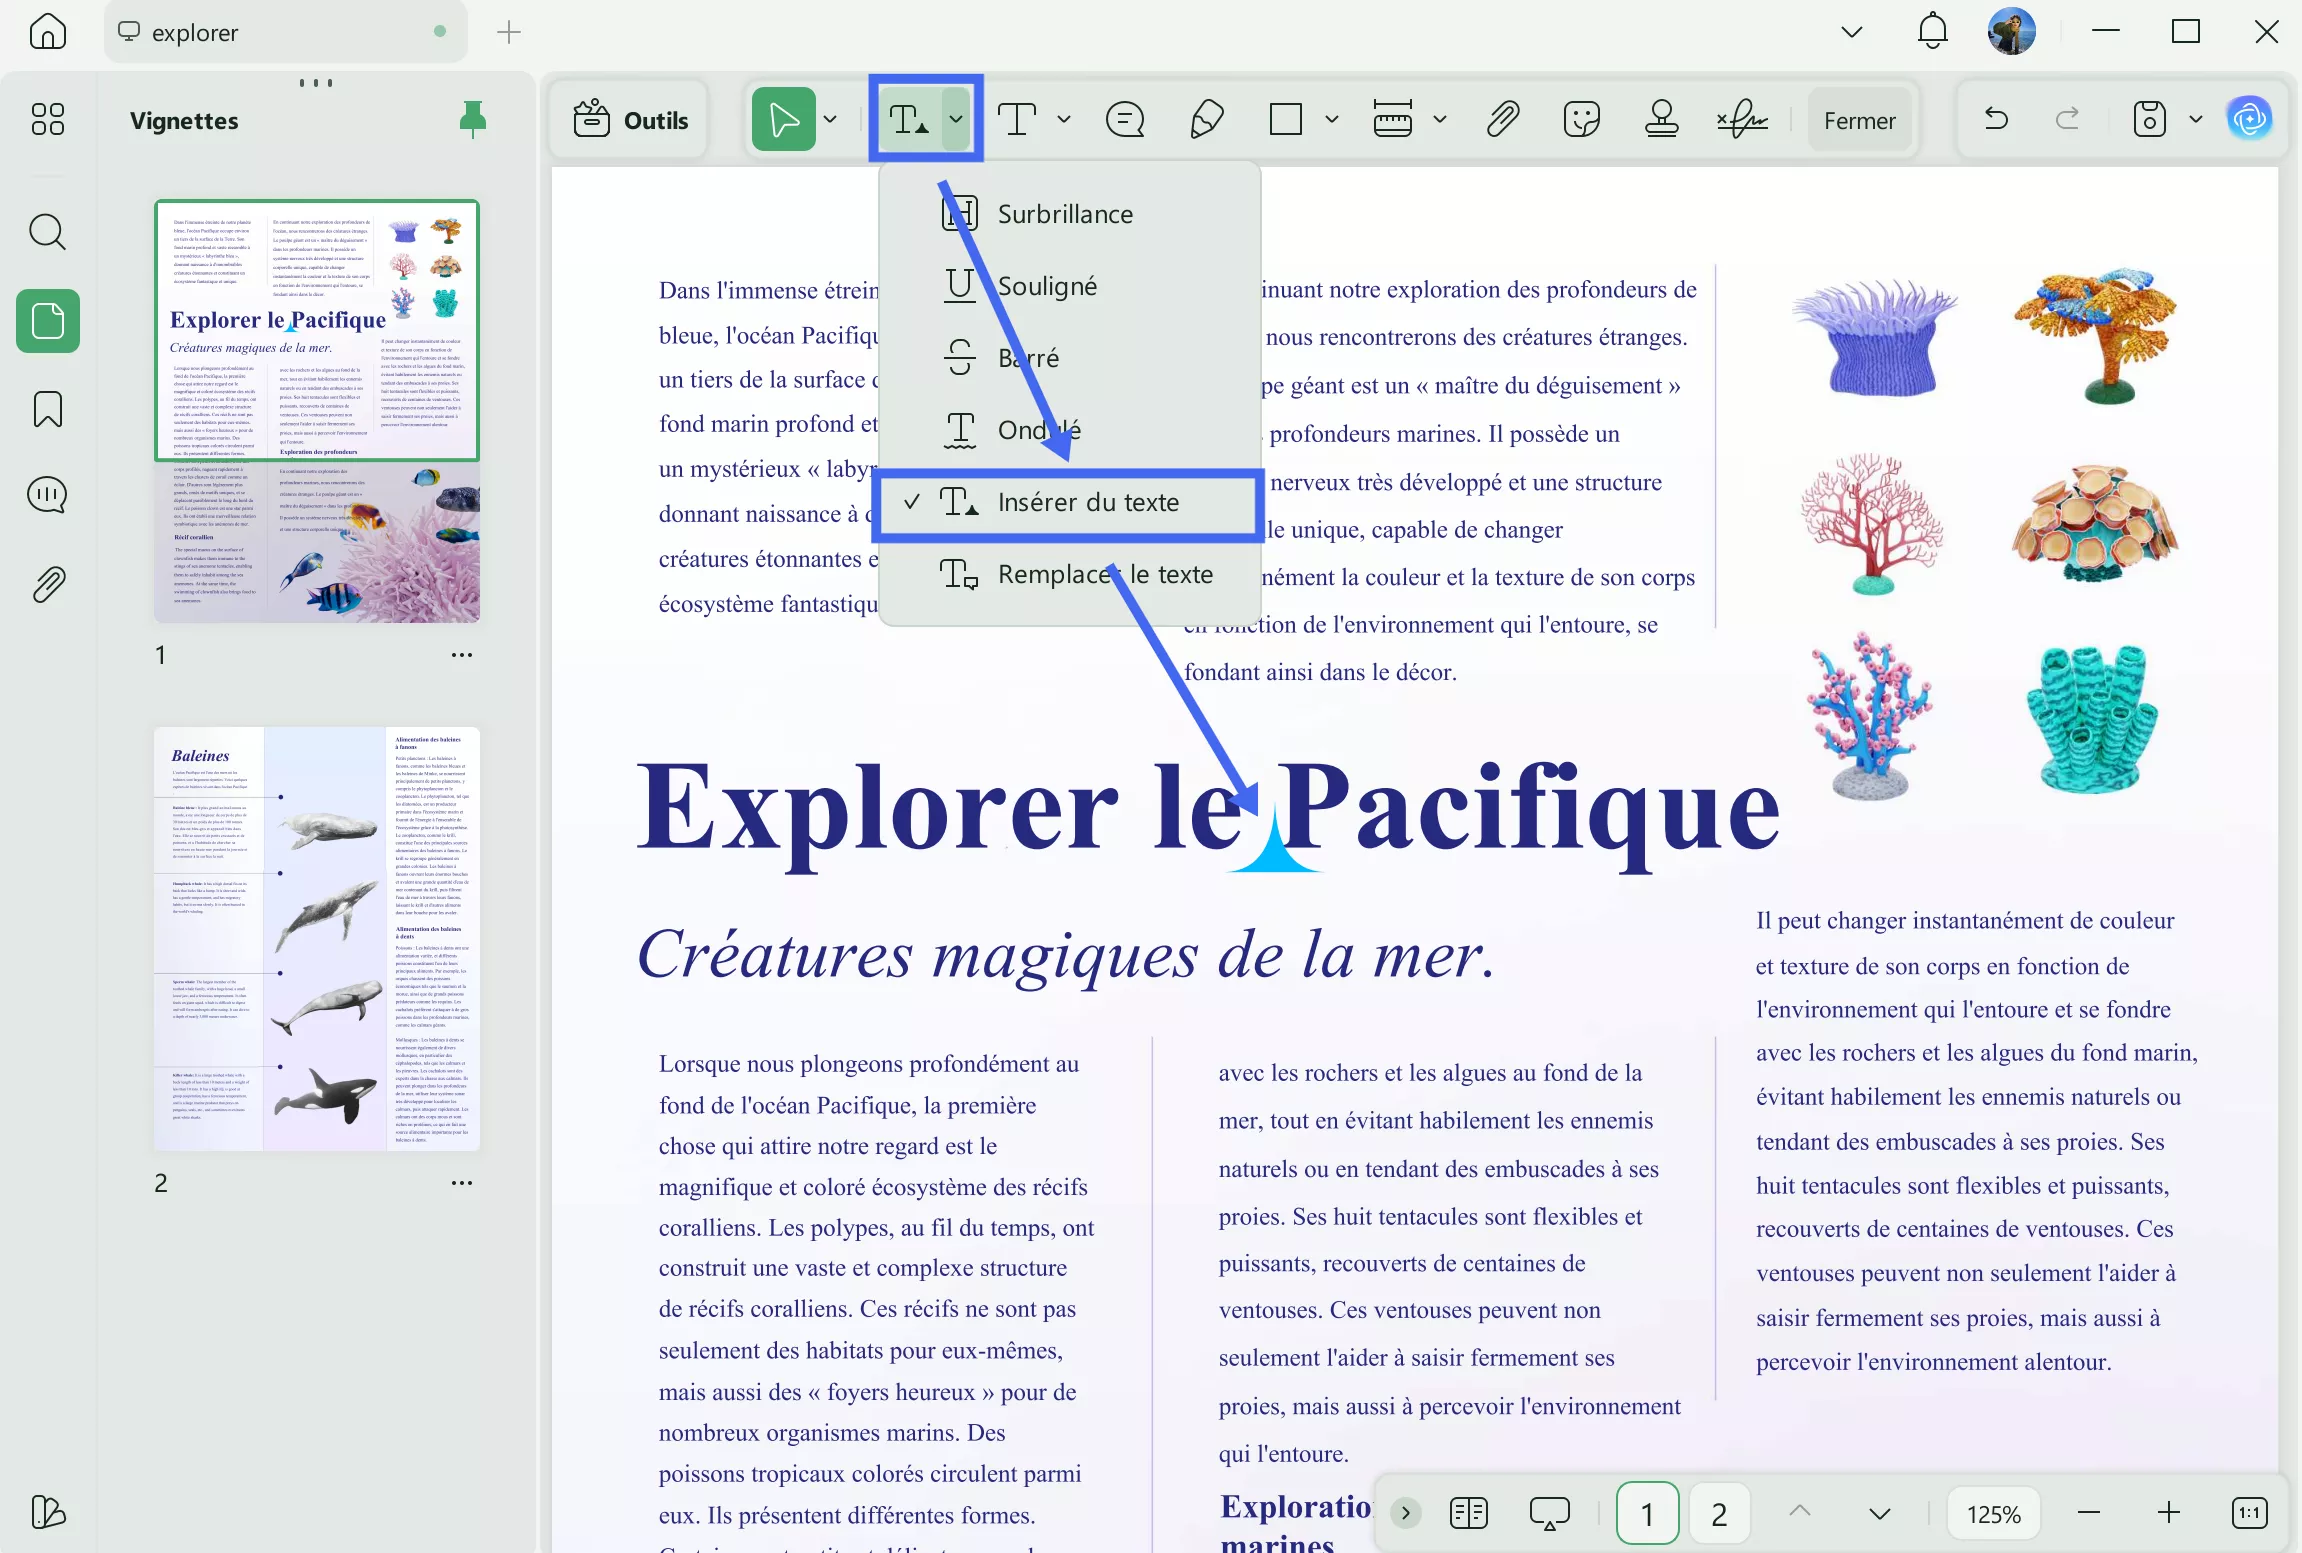Select the stamp tool icon

(x=1661, y=120)
